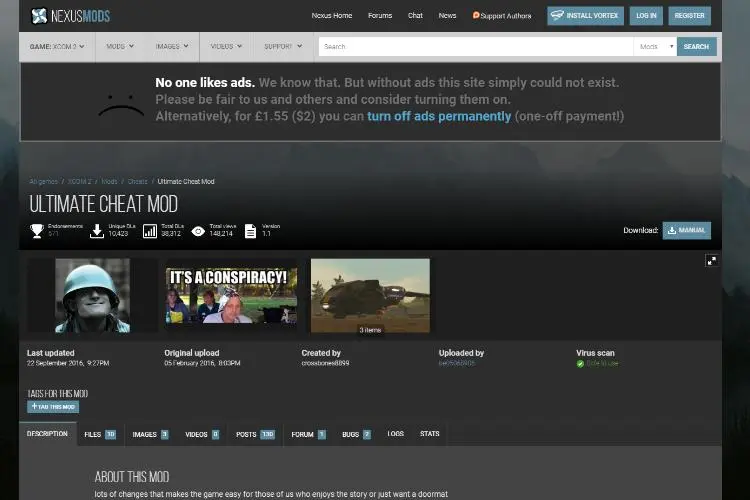Open the Forums link in header

pyautogui.click(x=380, y=16)
